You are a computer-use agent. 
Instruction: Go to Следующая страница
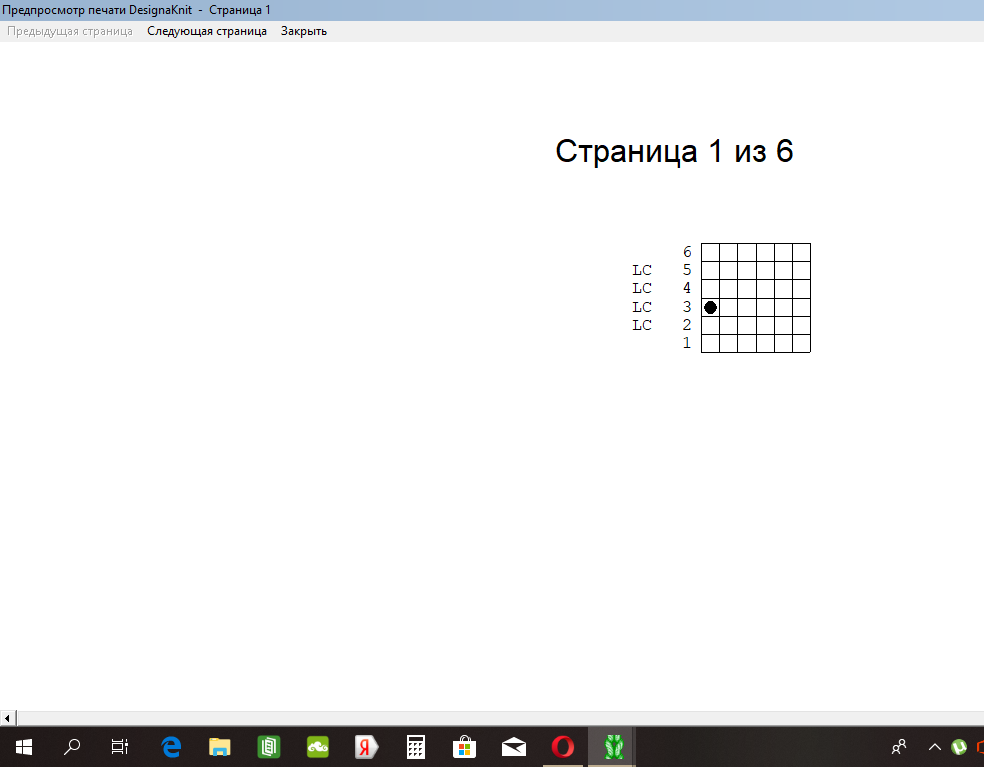coord(206,31)
